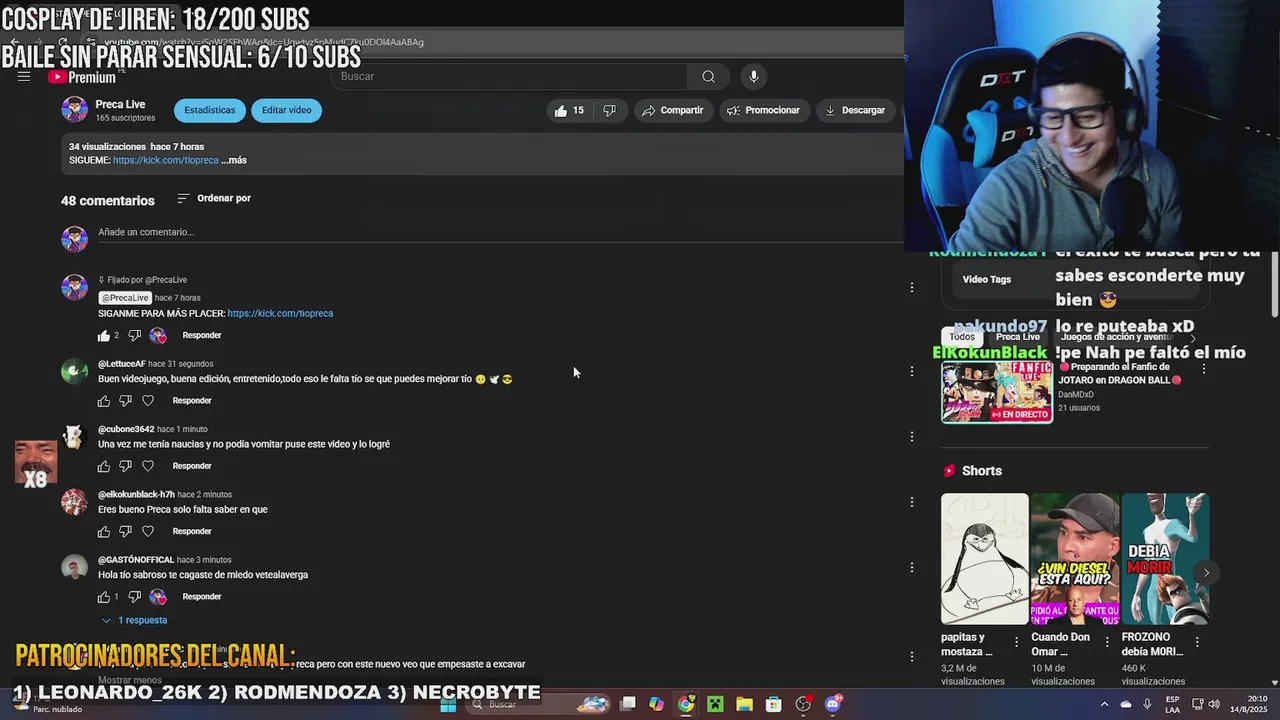Heart @cubone3642's comment

[x=148, y=466]
